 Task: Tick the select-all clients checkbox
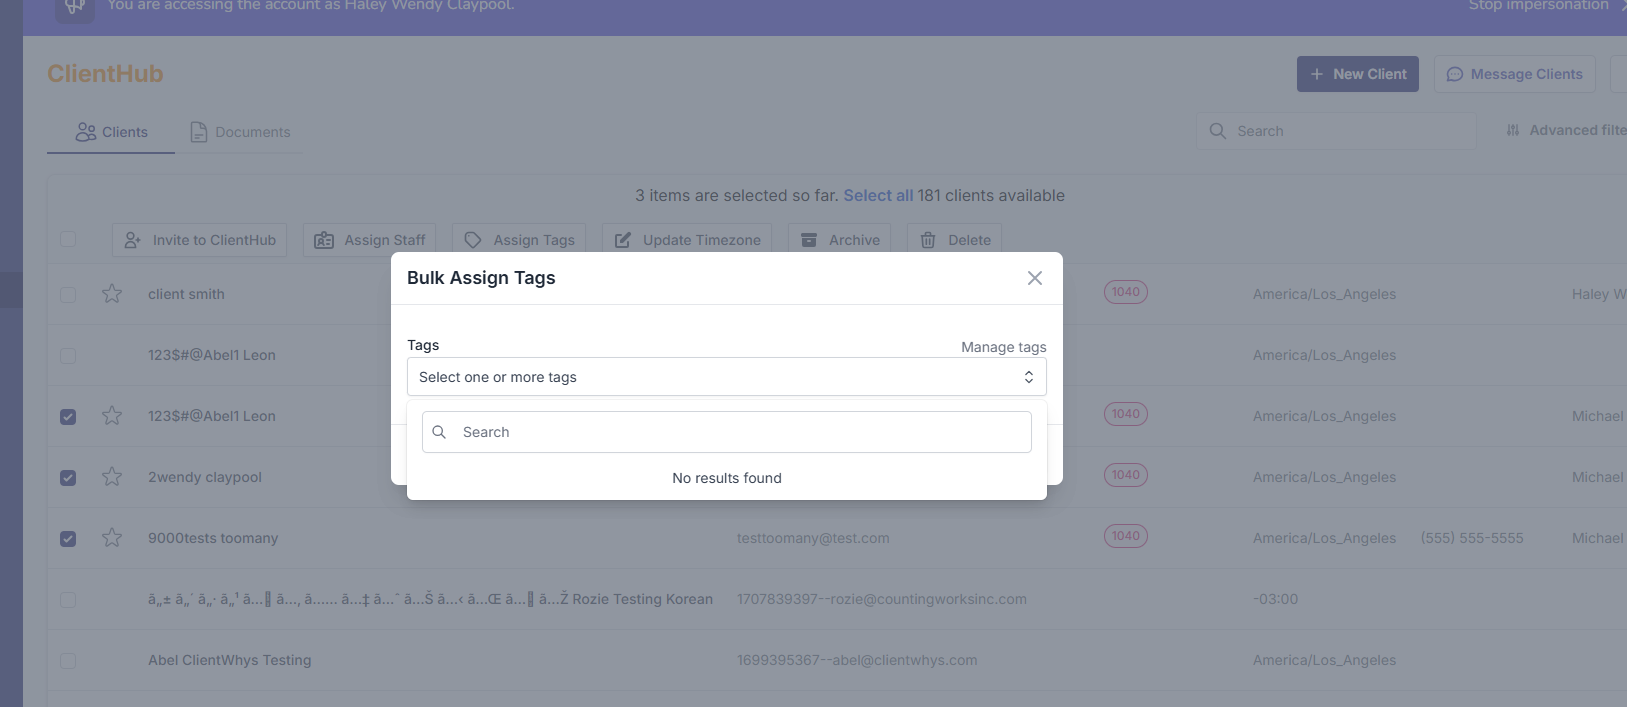[x=68, y=239]
